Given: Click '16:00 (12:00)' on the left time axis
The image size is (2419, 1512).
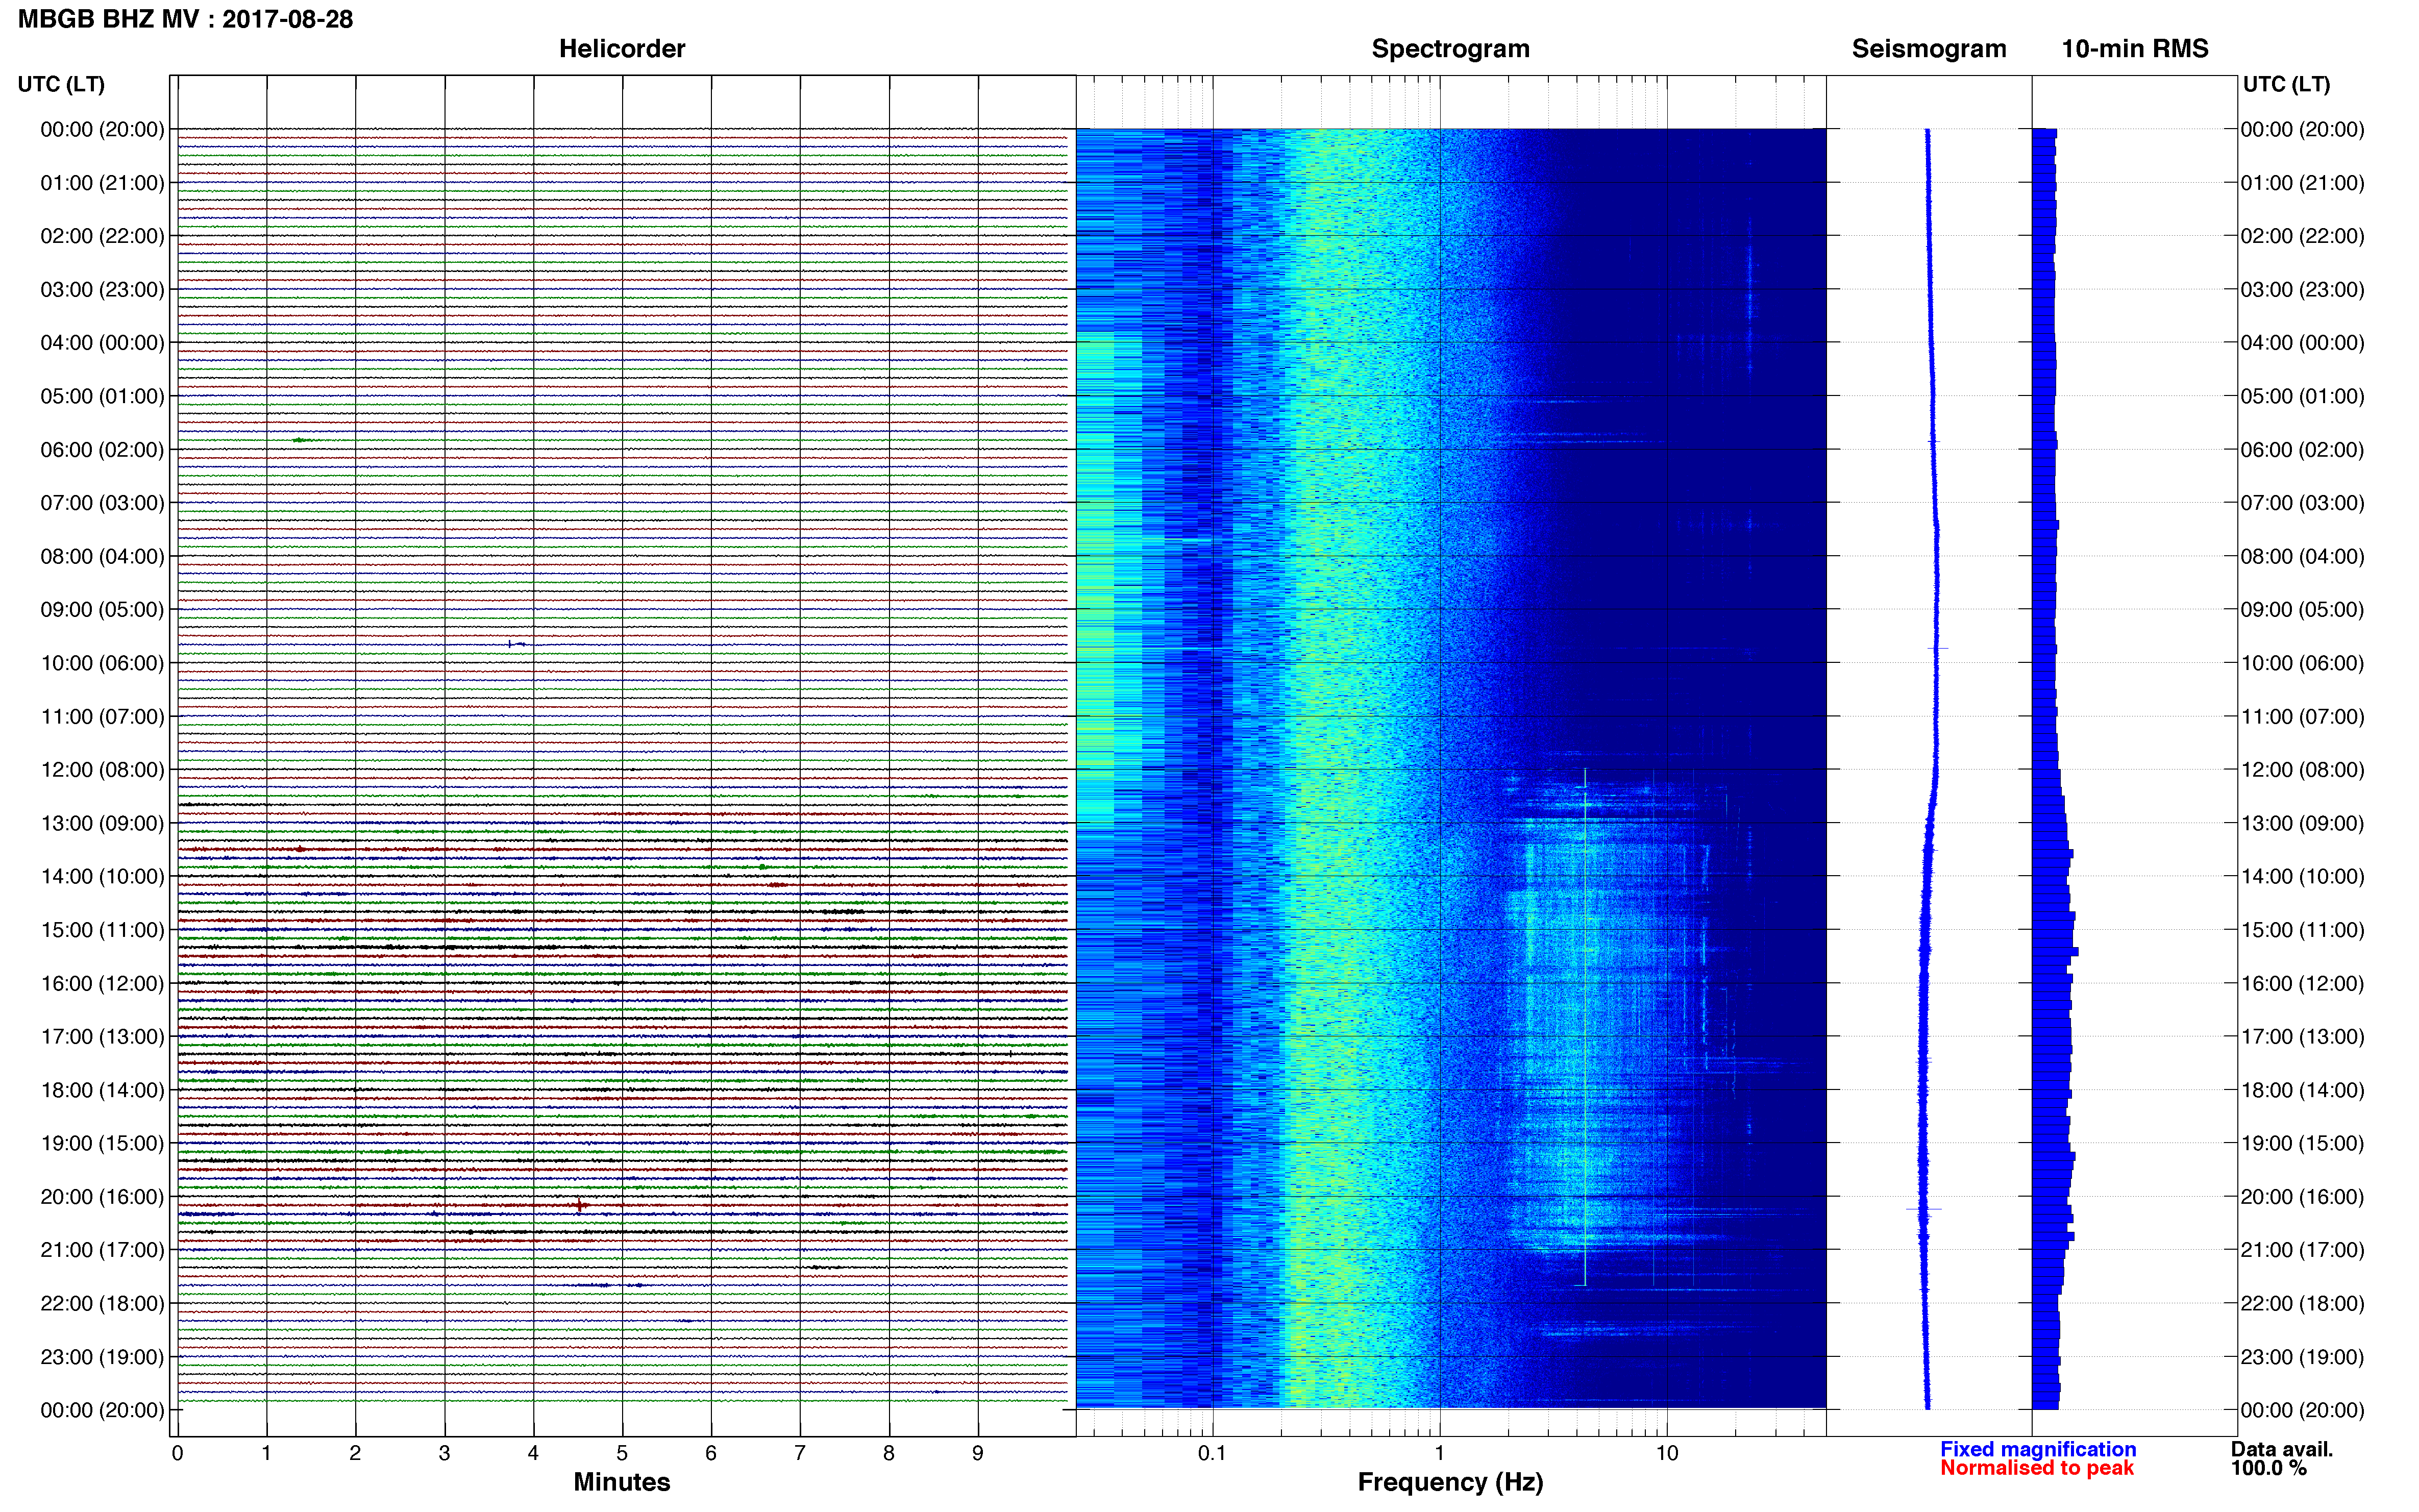Looking at the screenshot, I should coord(102,983).
